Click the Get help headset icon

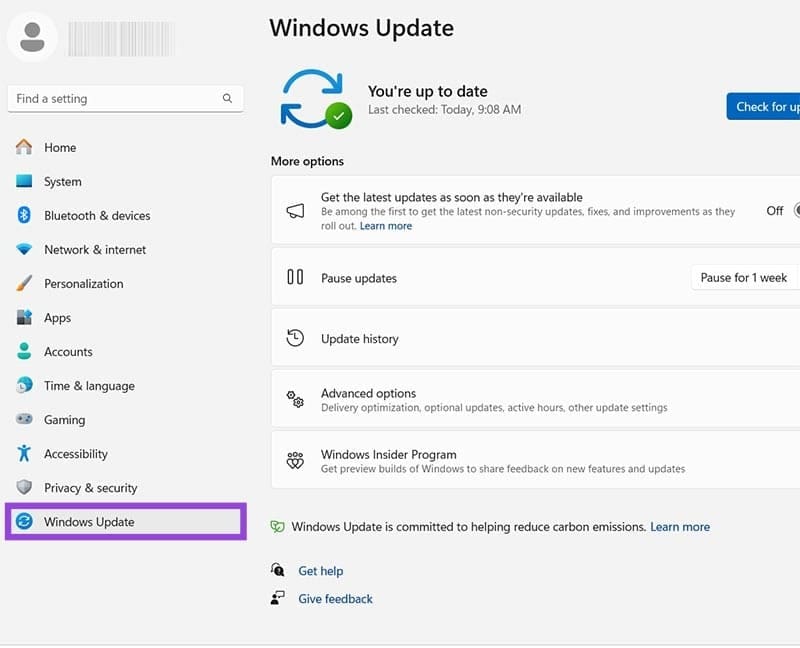click(277, 569)
